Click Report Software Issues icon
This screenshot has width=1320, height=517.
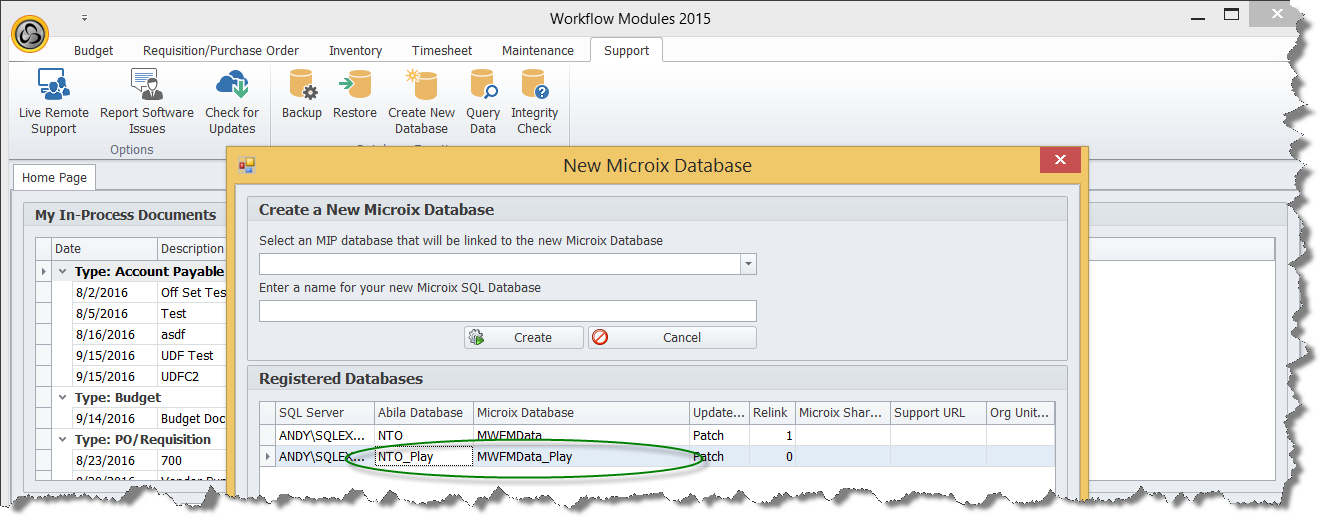147,102
